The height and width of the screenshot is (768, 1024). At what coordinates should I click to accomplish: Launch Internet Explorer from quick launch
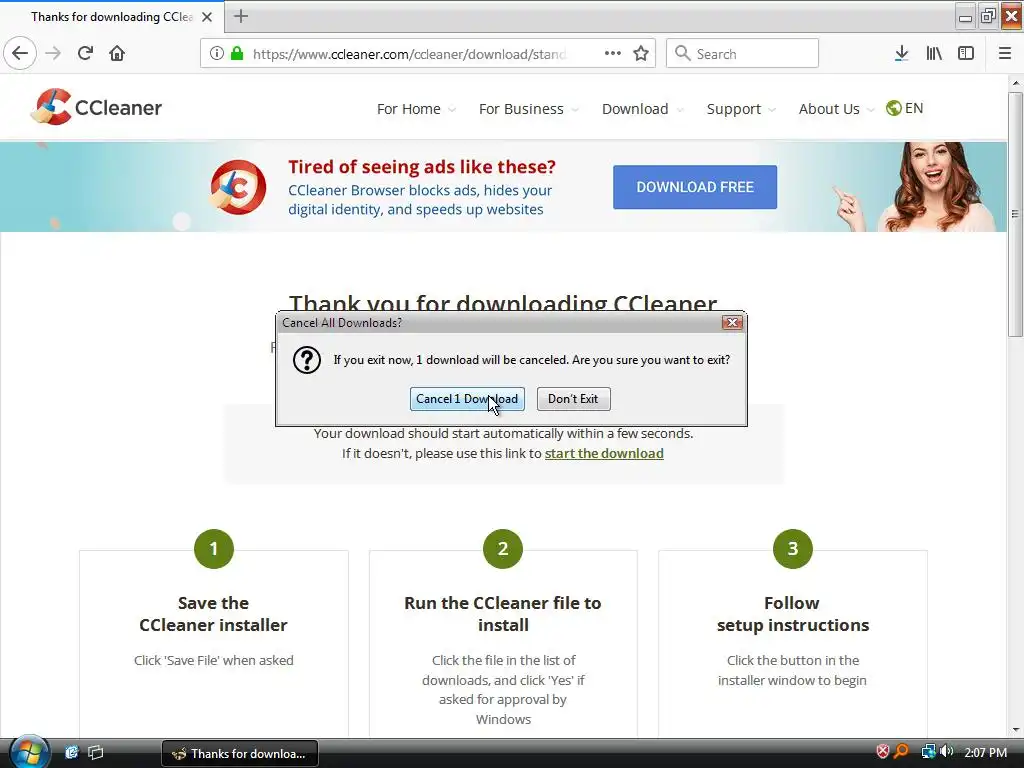(x=72, y=752)
